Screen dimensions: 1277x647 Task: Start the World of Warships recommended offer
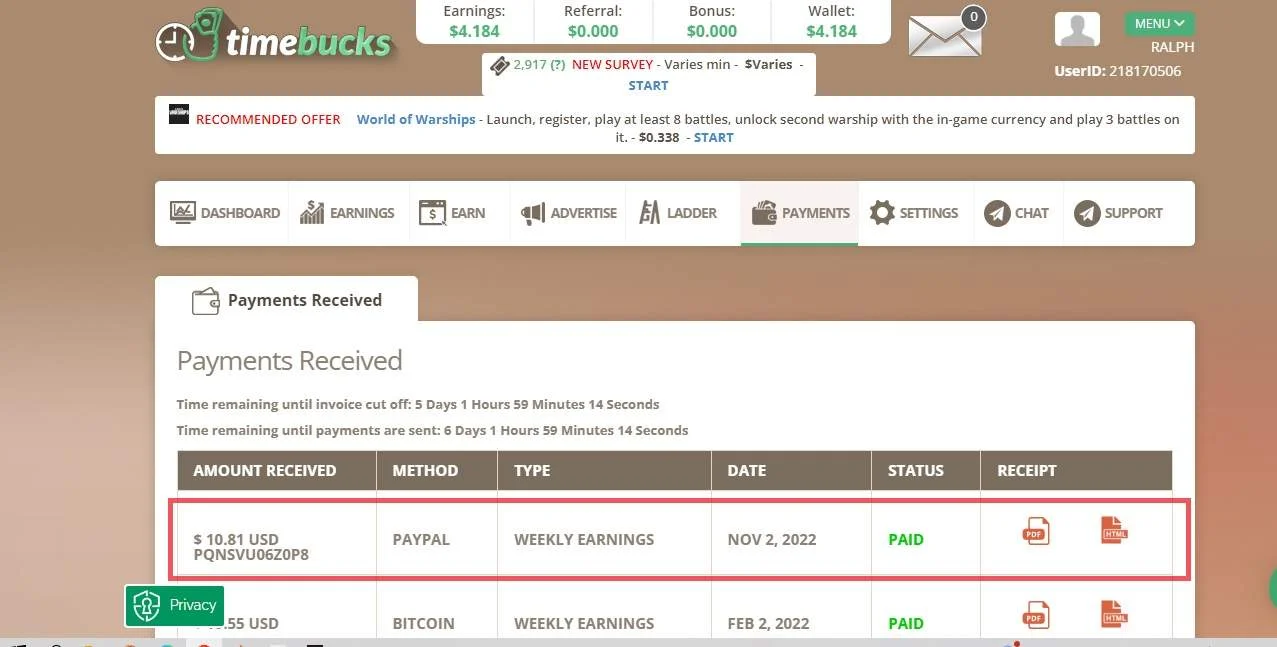[x=713, y=138]
